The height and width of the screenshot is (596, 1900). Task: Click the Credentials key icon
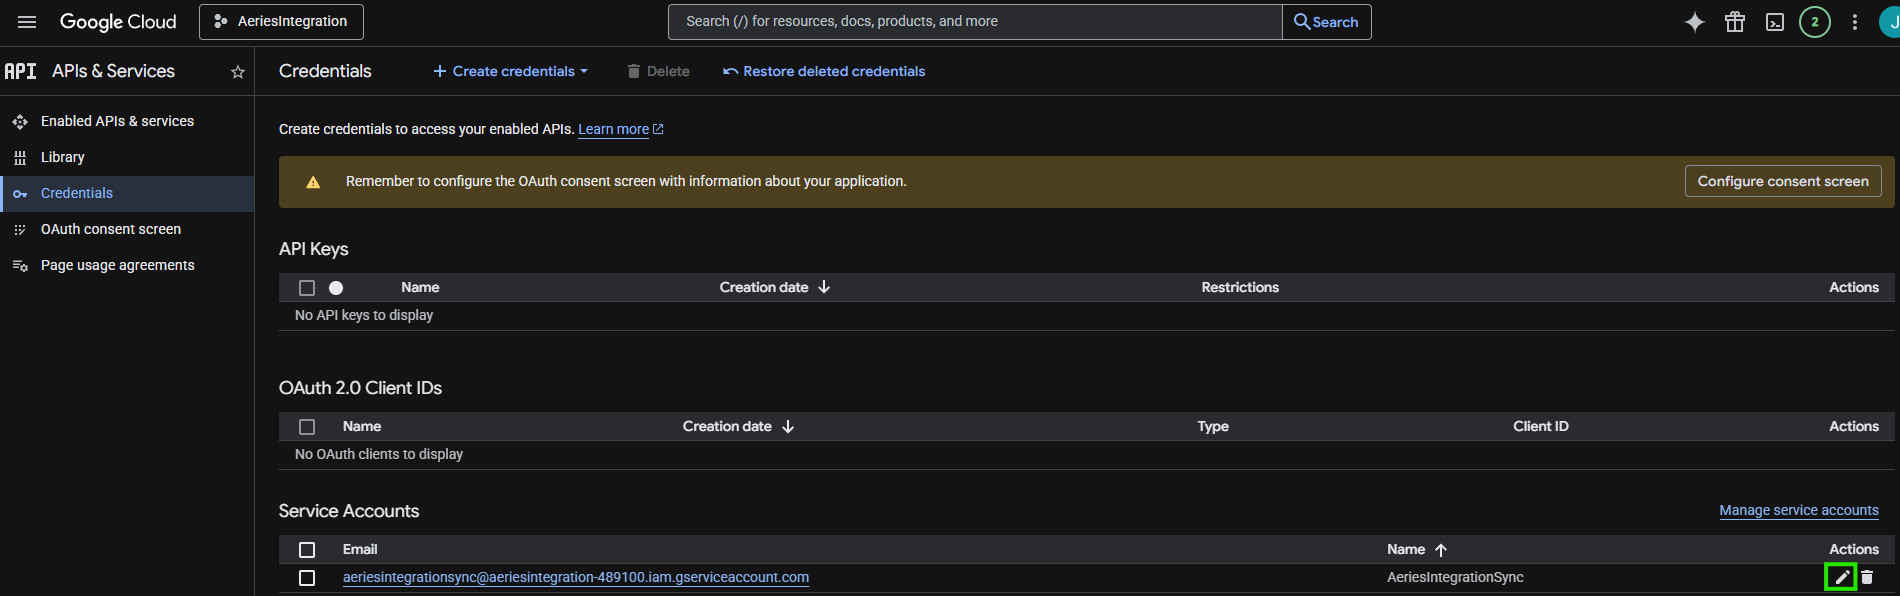[20, 194]
